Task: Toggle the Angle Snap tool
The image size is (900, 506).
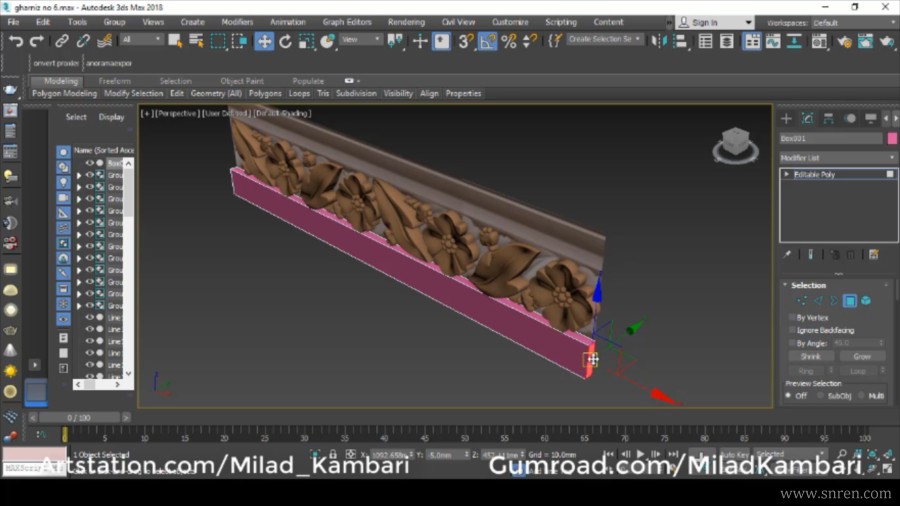Action: [x=487, y=41]
